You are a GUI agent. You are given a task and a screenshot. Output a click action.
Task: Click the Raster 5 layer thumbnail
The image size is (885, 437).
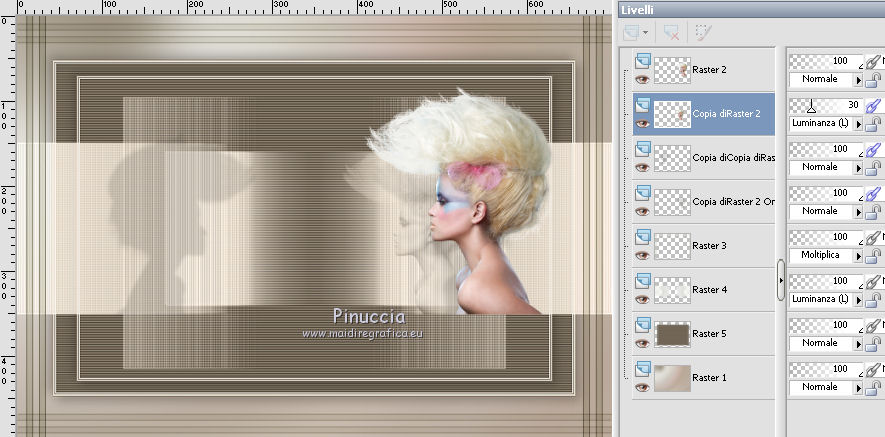pos(672,334)
